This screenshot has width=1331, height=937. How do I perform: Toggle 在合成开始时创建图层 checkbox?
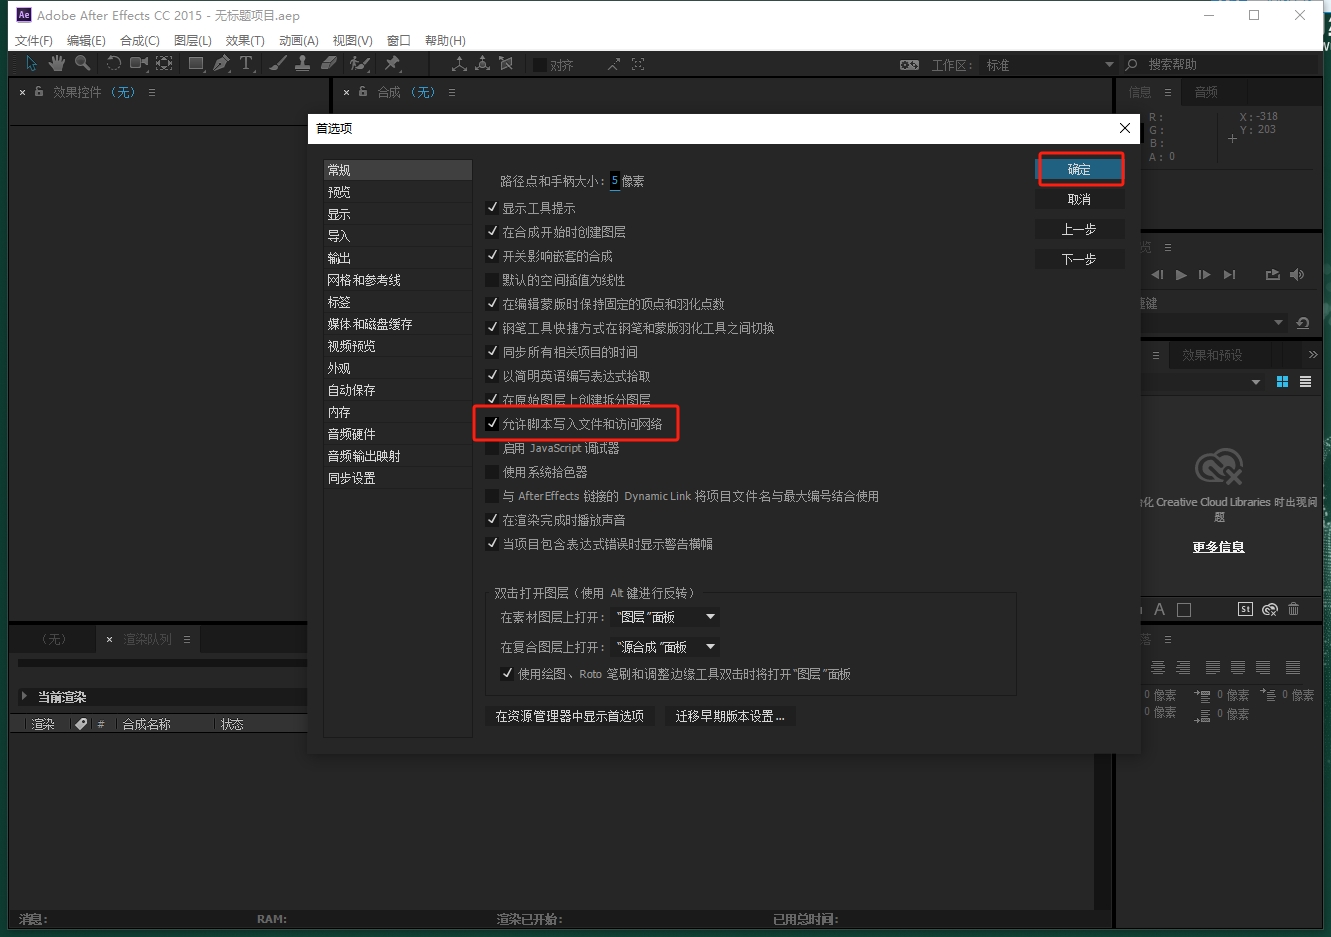pos(492,232)
